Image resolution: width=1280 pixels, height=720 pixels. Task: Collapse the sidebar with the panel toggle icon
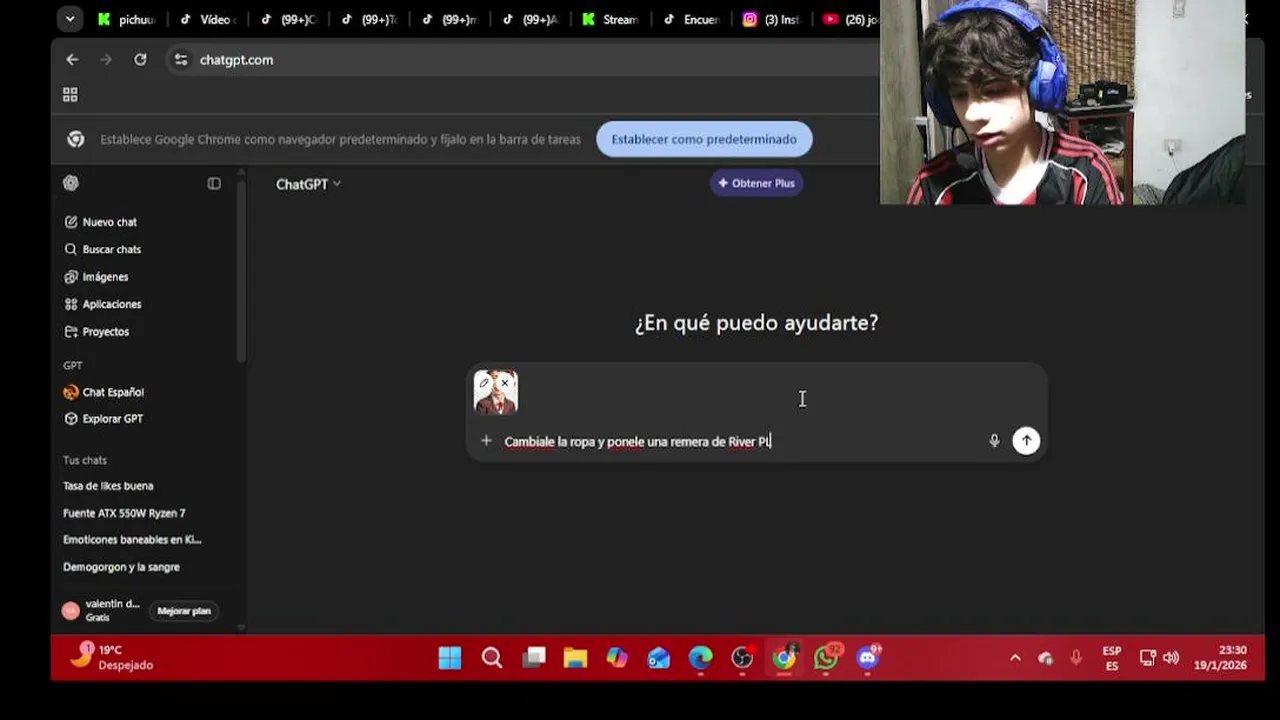[214, 183]
